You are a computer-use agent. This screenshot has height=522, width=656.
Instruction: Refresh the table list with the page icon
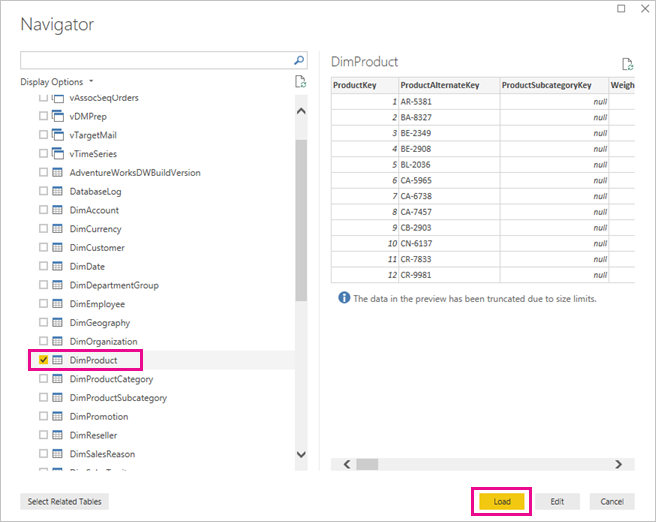click(300, 82)
